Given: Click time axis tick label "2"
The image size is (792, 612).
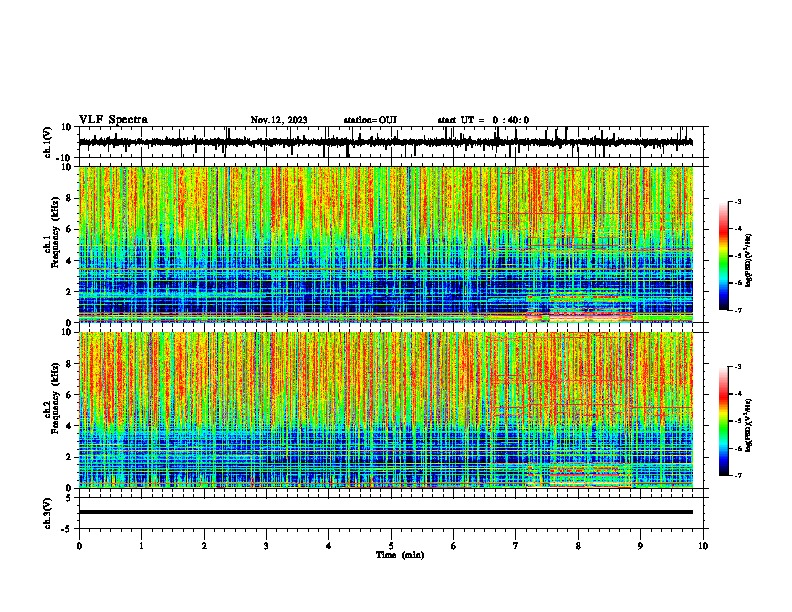Looking at the screenshot, I should pos(204,546).
